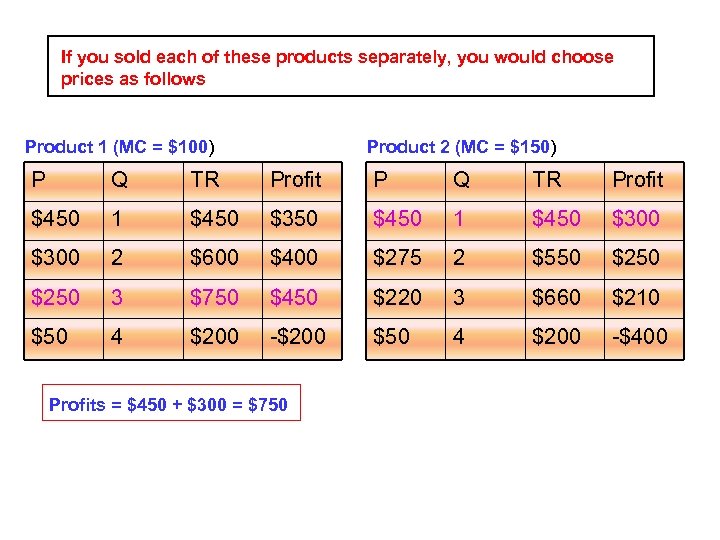Click the slide title text box
The width and height of the screenshot is (720, 540).
(x=350, y=67)
